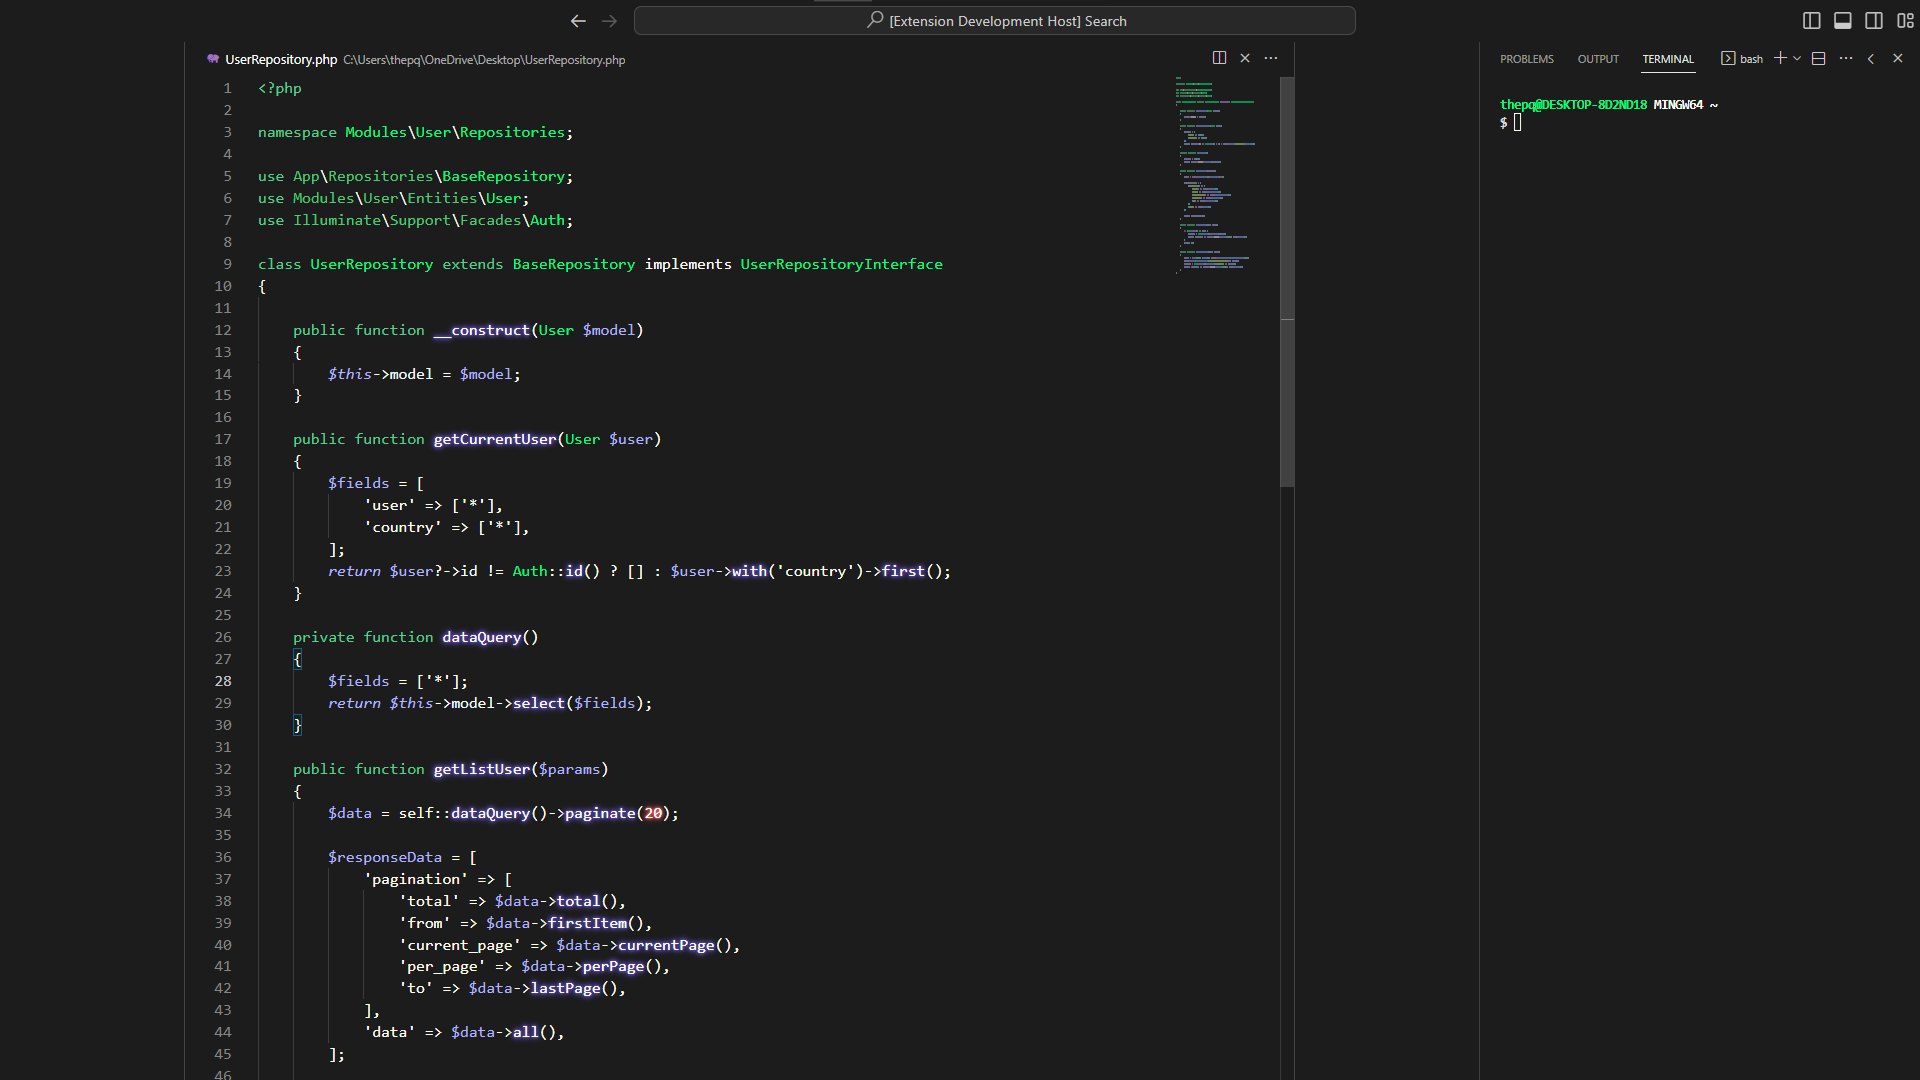
Task: Select the UserRepository.php editor tab
Action: tap(281, 60)
